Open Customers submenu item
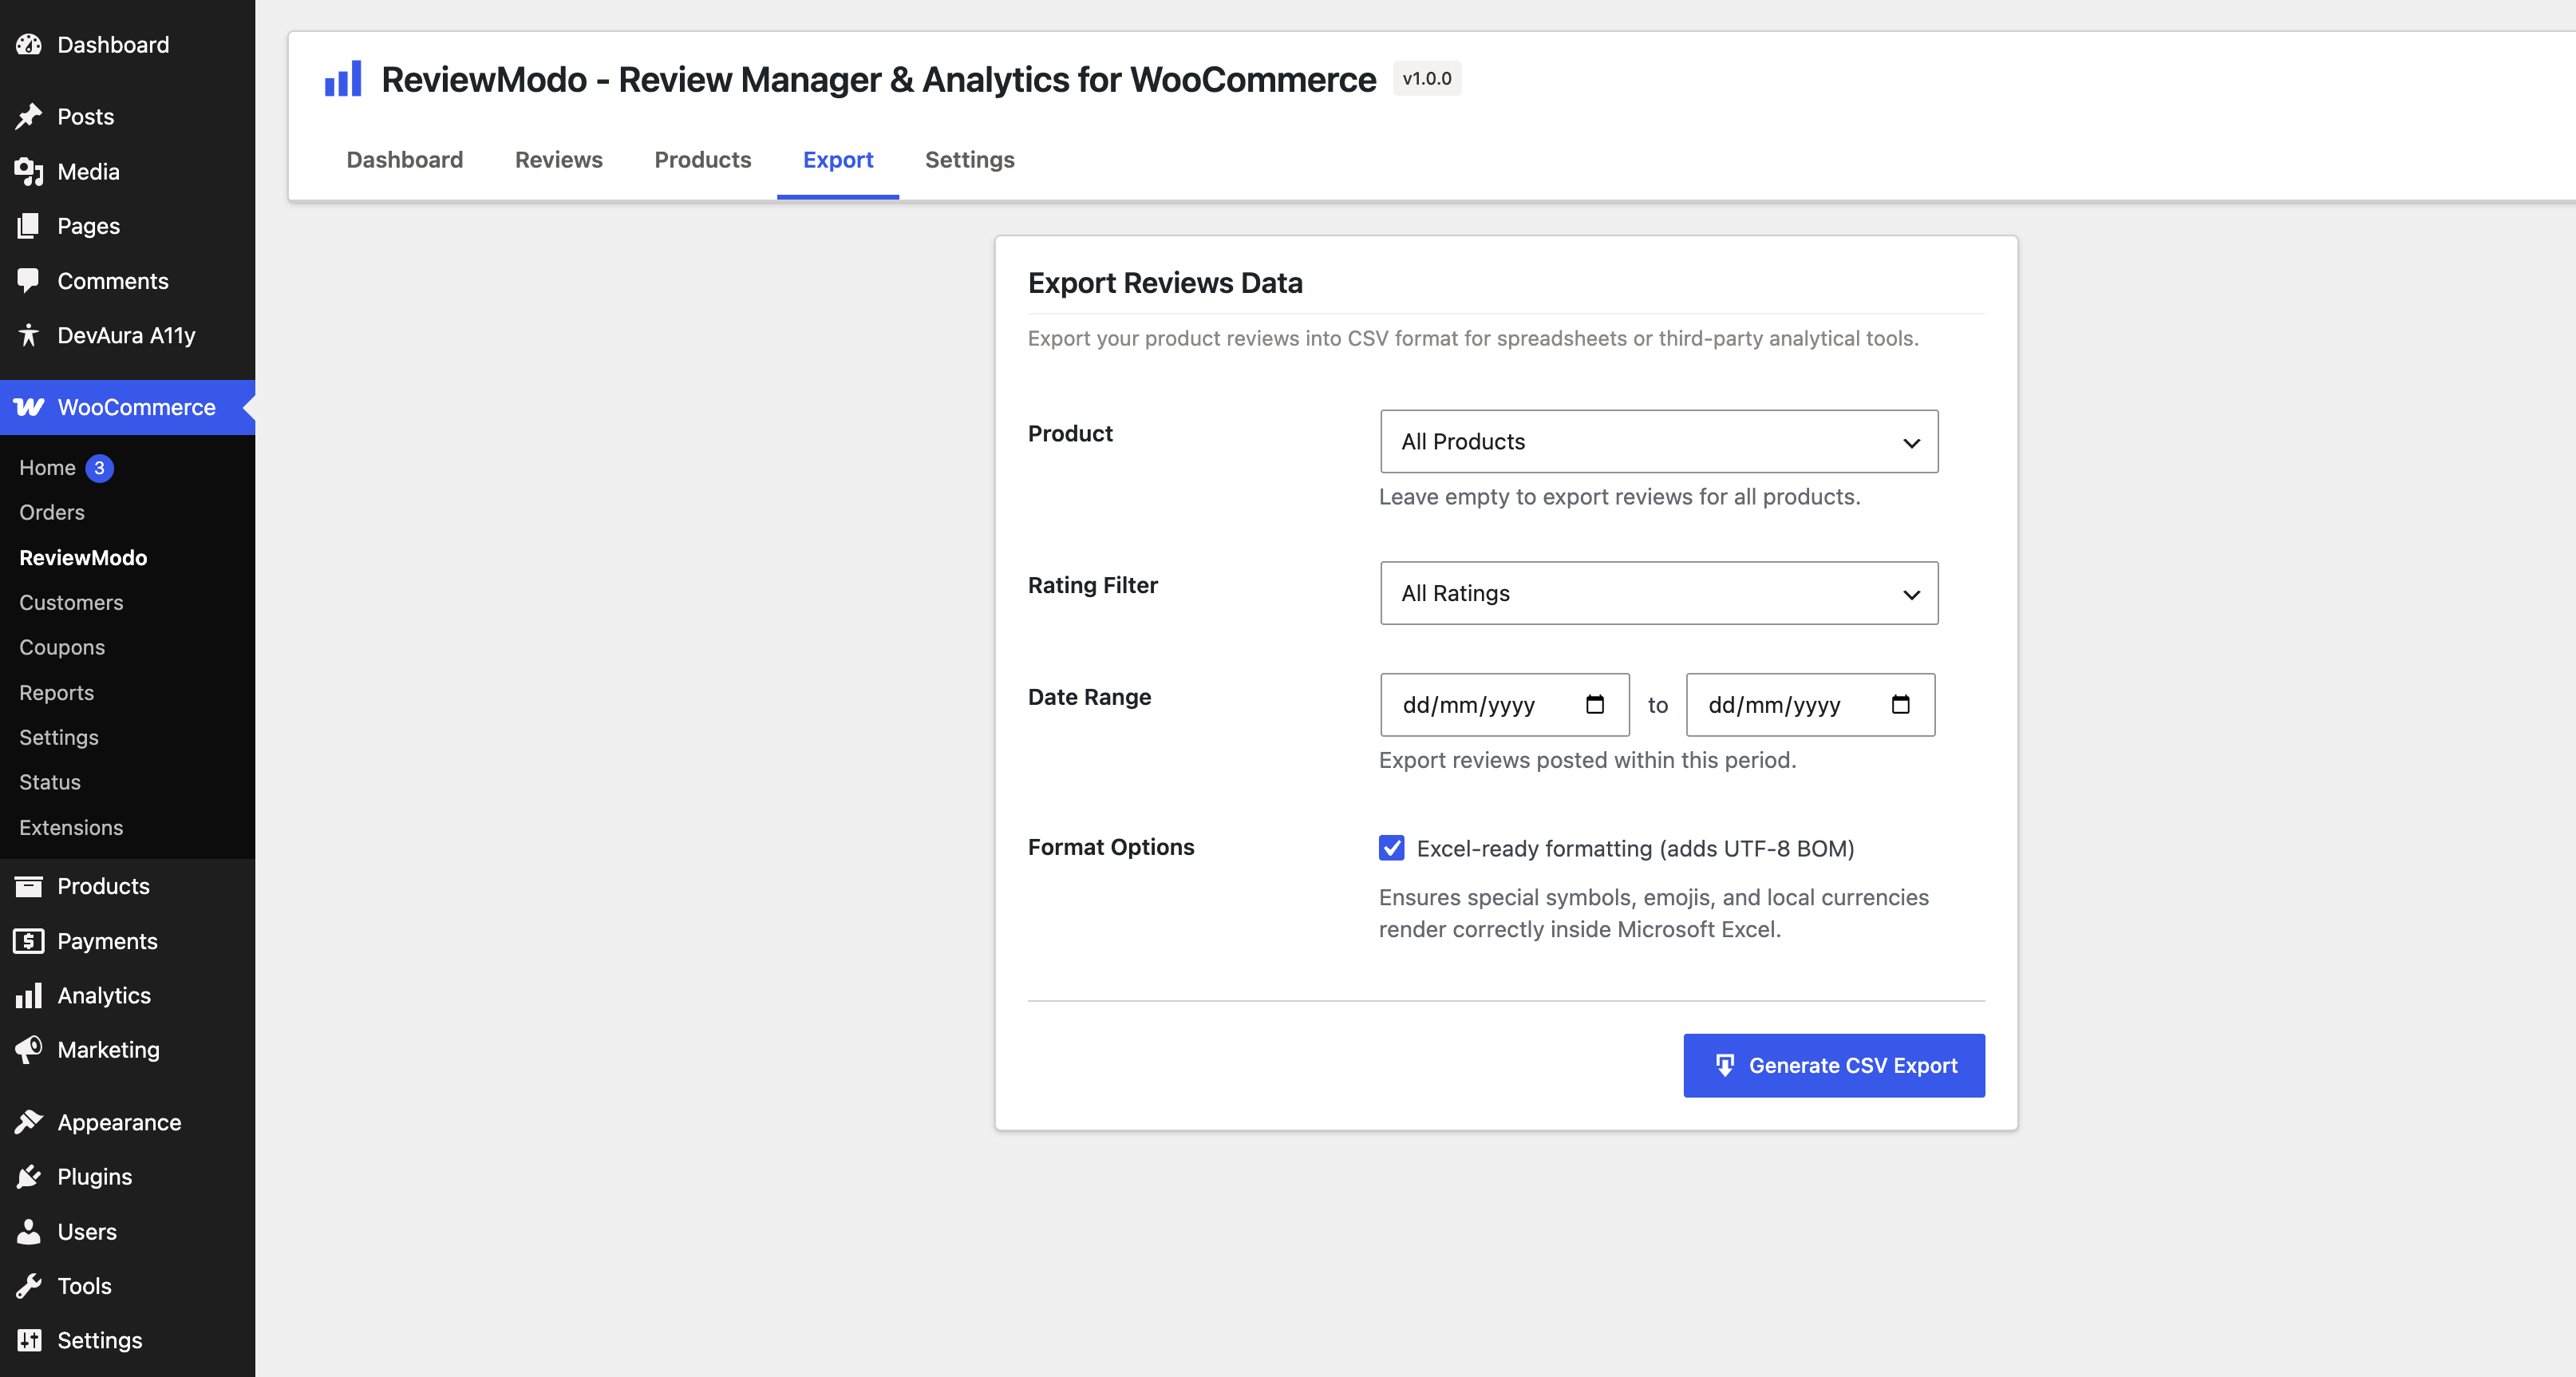Screen dimensions: 2576x1377 tap(71, 603)
